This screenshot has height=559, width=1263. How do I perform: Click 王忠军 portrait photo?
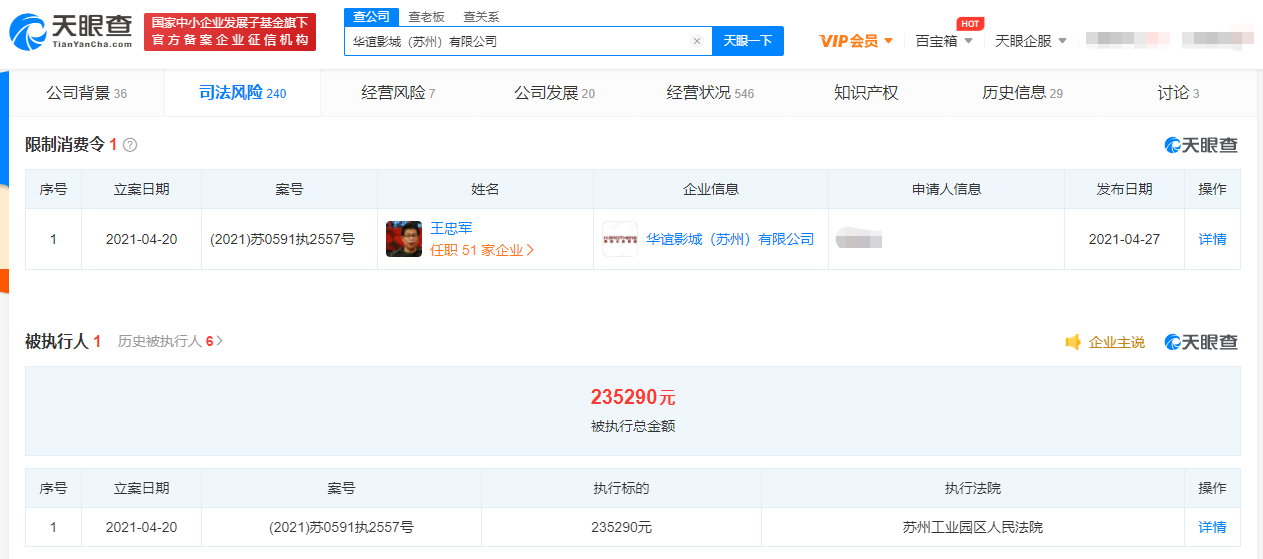click(x=404, y=239)
